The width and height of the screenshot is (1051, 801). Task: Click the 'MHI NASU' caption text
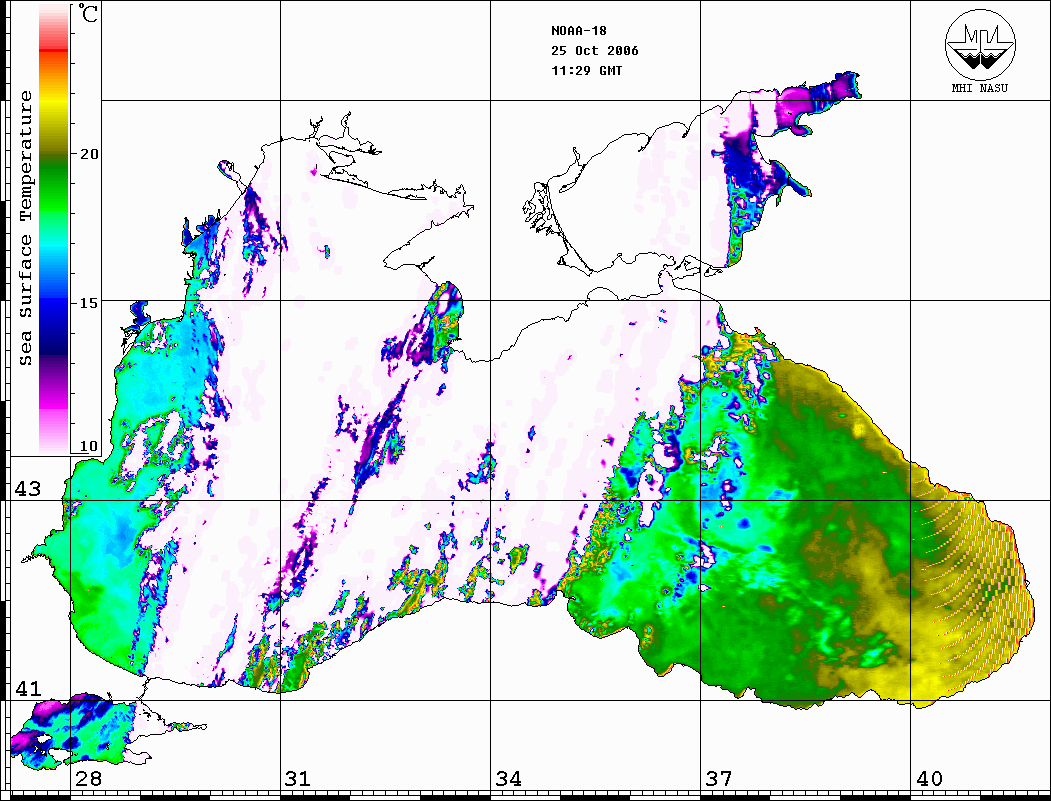pyautogui.click(x=979, y=88)
